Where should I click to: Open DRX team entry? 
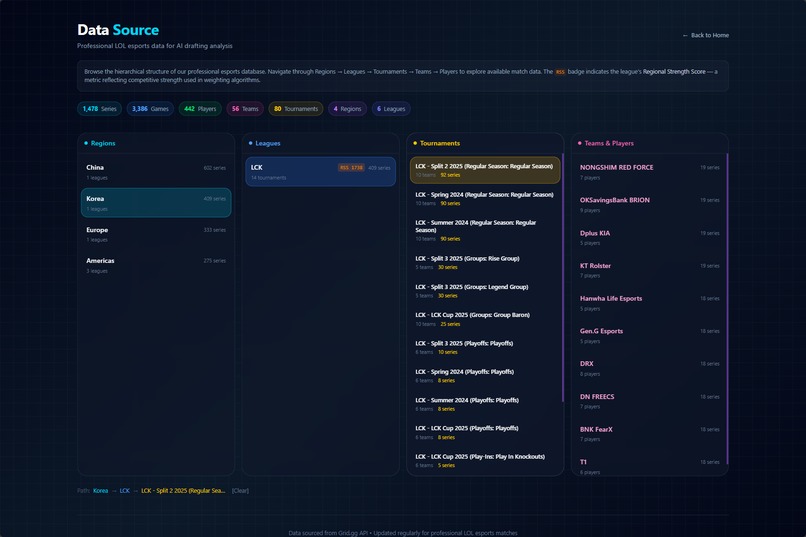point(649,368)
